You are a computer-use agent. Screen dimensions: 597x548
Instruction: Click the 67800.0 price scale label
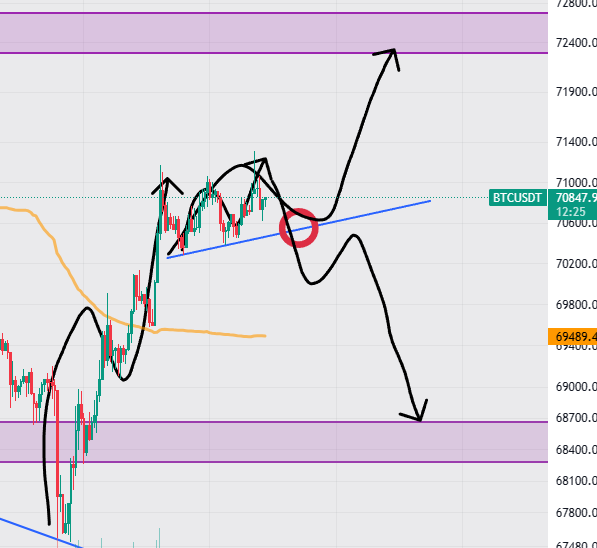pyautogui.click(x=576, y=513)
